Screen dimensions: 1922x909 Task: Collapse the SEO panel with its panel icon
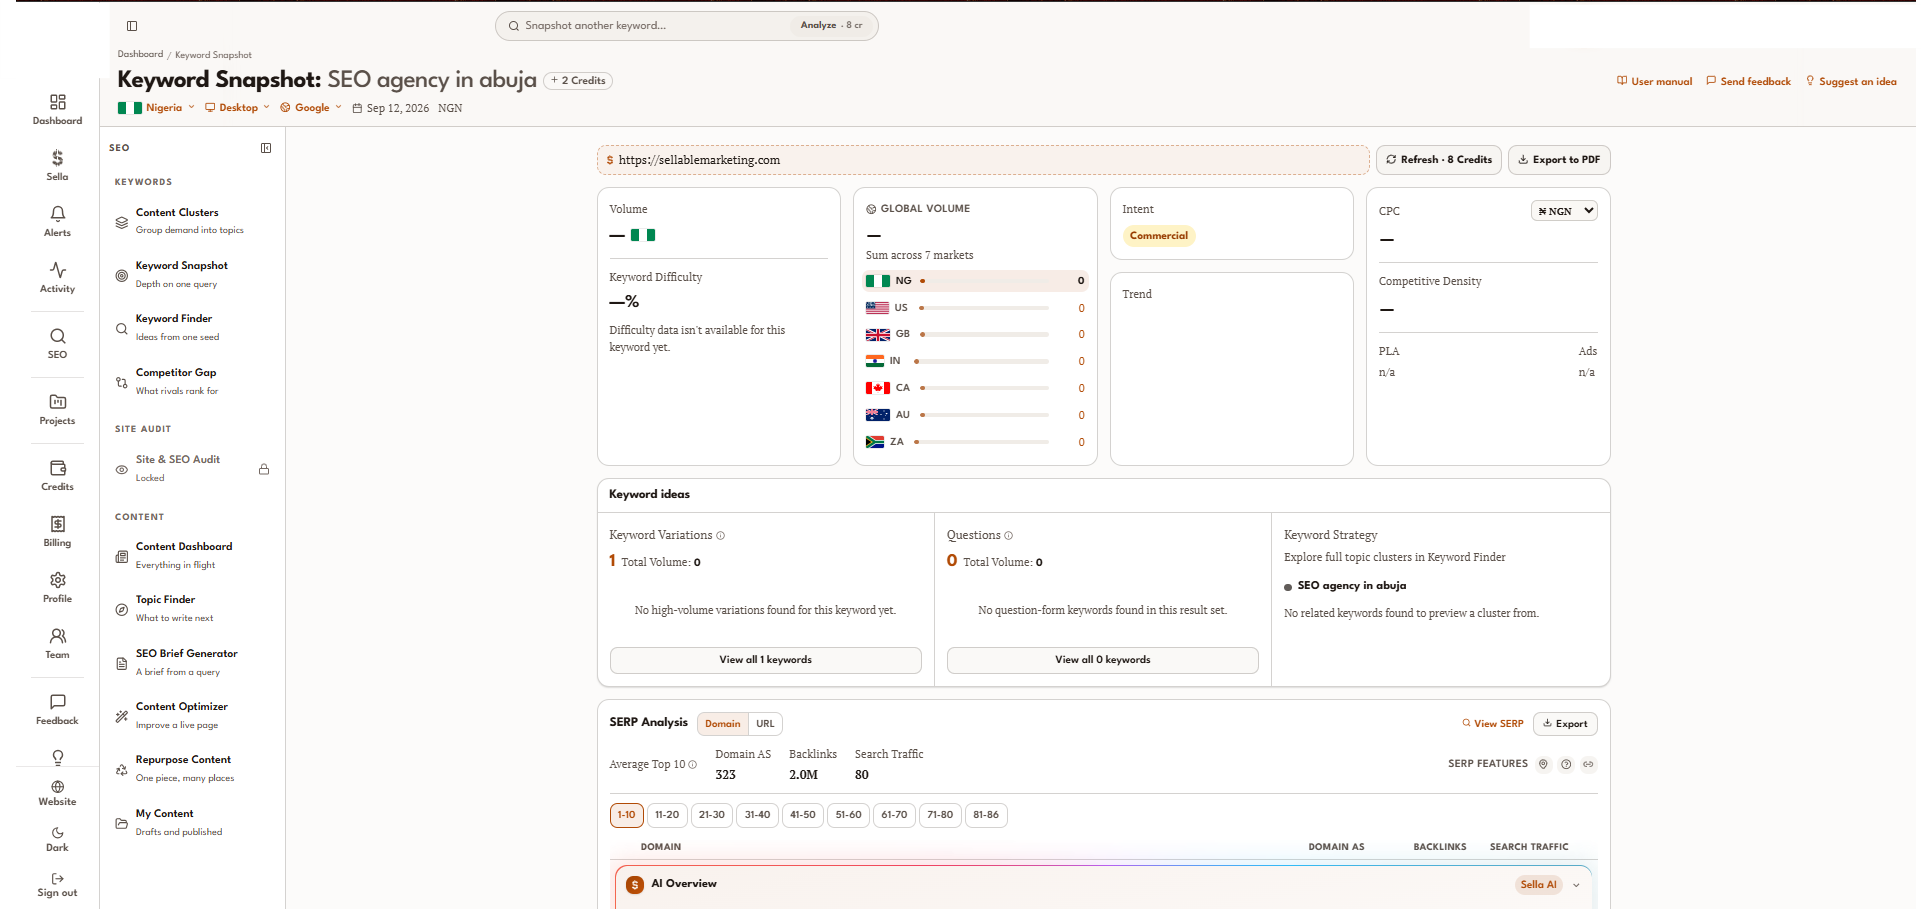click(266, 148)
